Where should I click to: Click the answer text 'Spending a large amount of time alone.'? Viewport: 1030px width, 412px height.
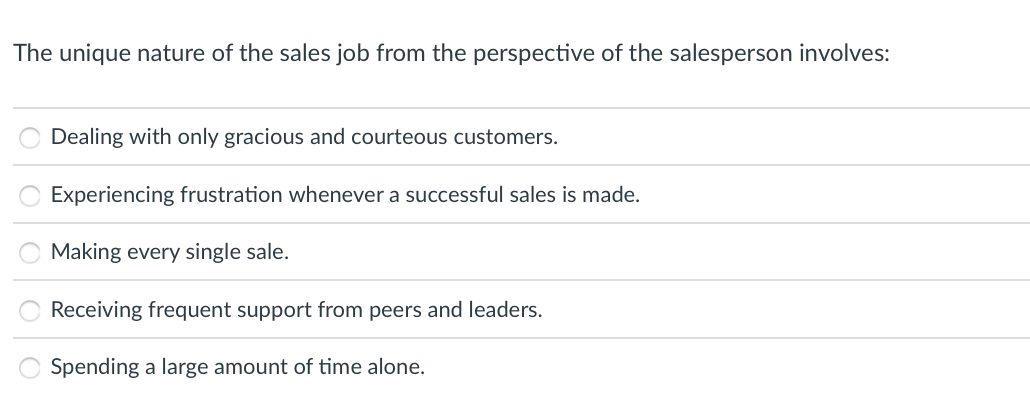click(x=238, y=367)
